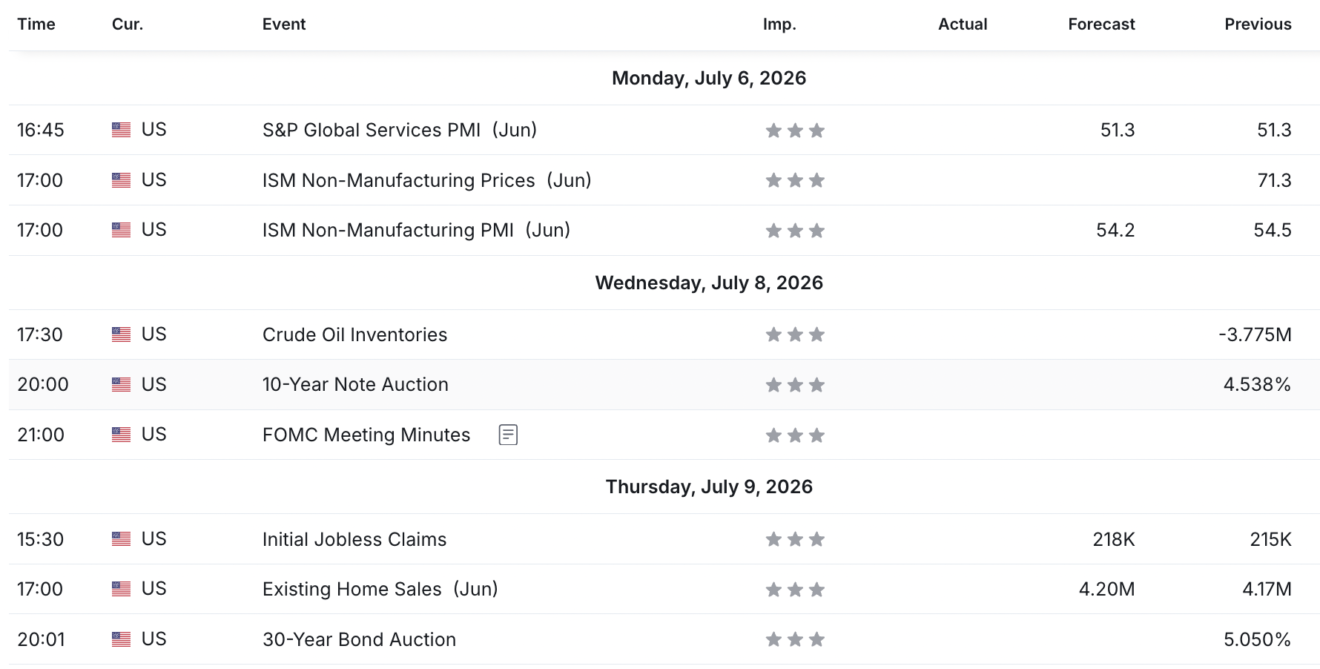The image size is (1320, 669).
Task: Open the ISM Non-Manufacturing Prices event
Action: pos(427,180)
